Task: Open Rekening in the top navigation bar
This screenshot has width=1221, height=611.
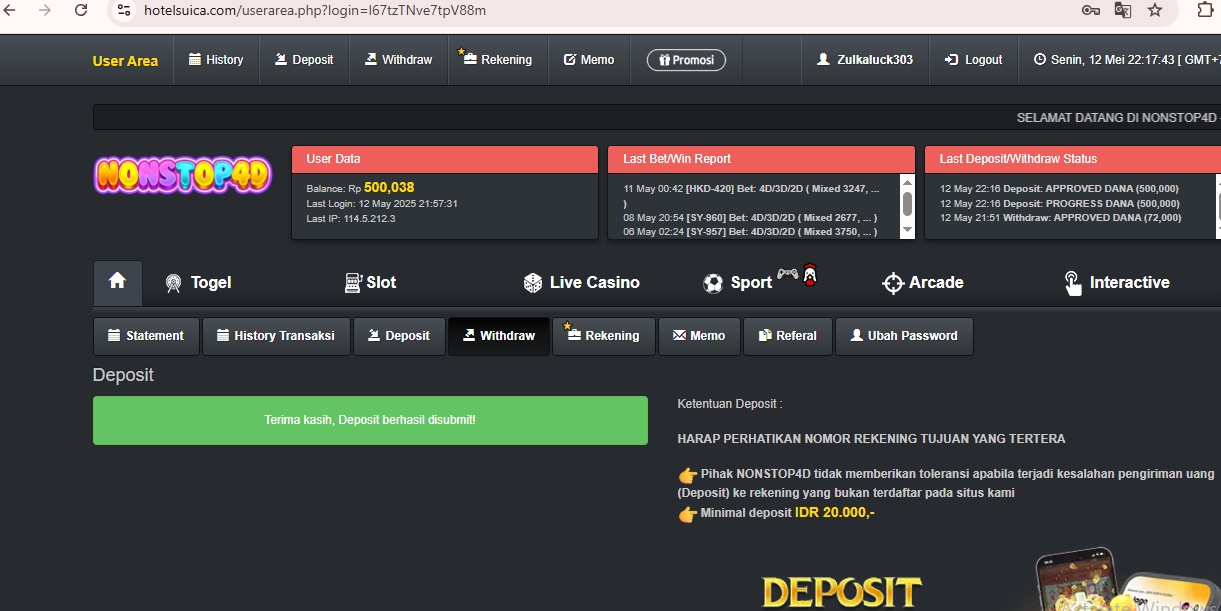Action: 496,60
